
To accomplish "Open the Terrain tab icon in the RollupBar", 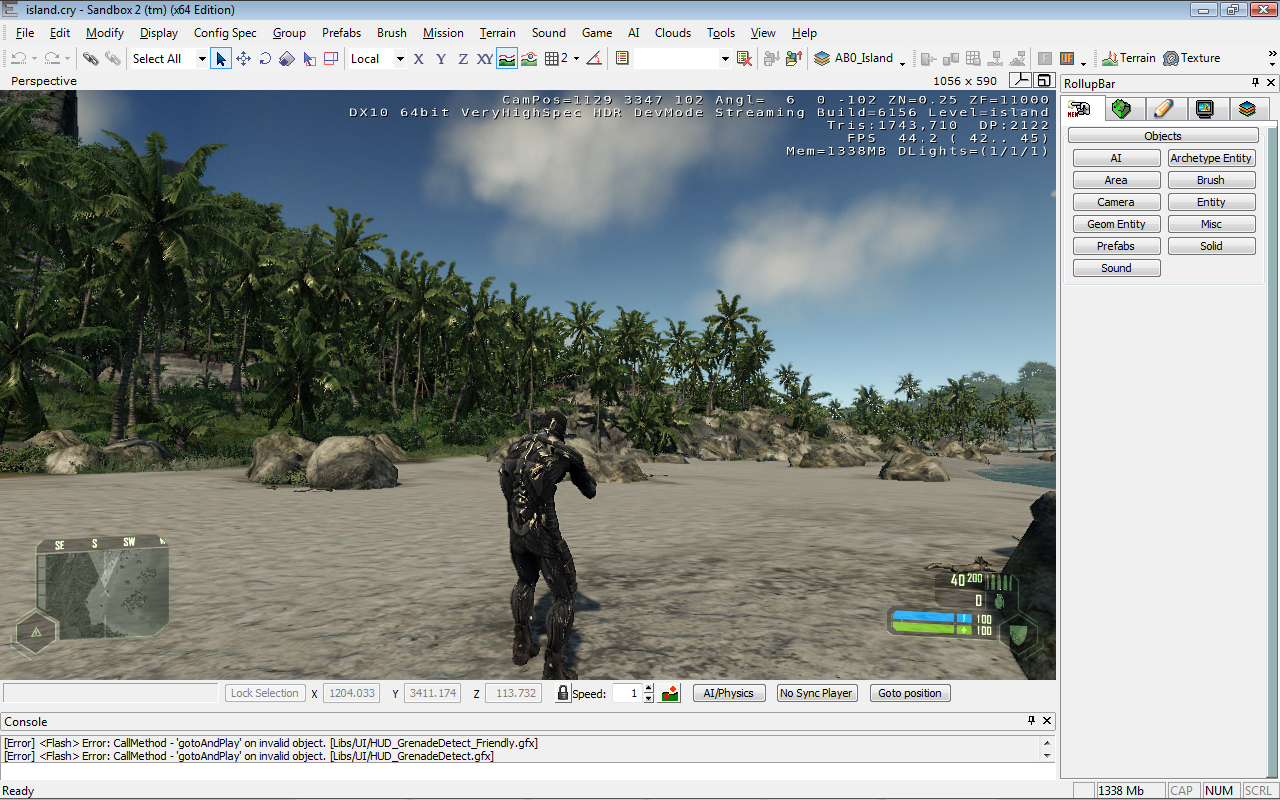I will pos(1121,109).
